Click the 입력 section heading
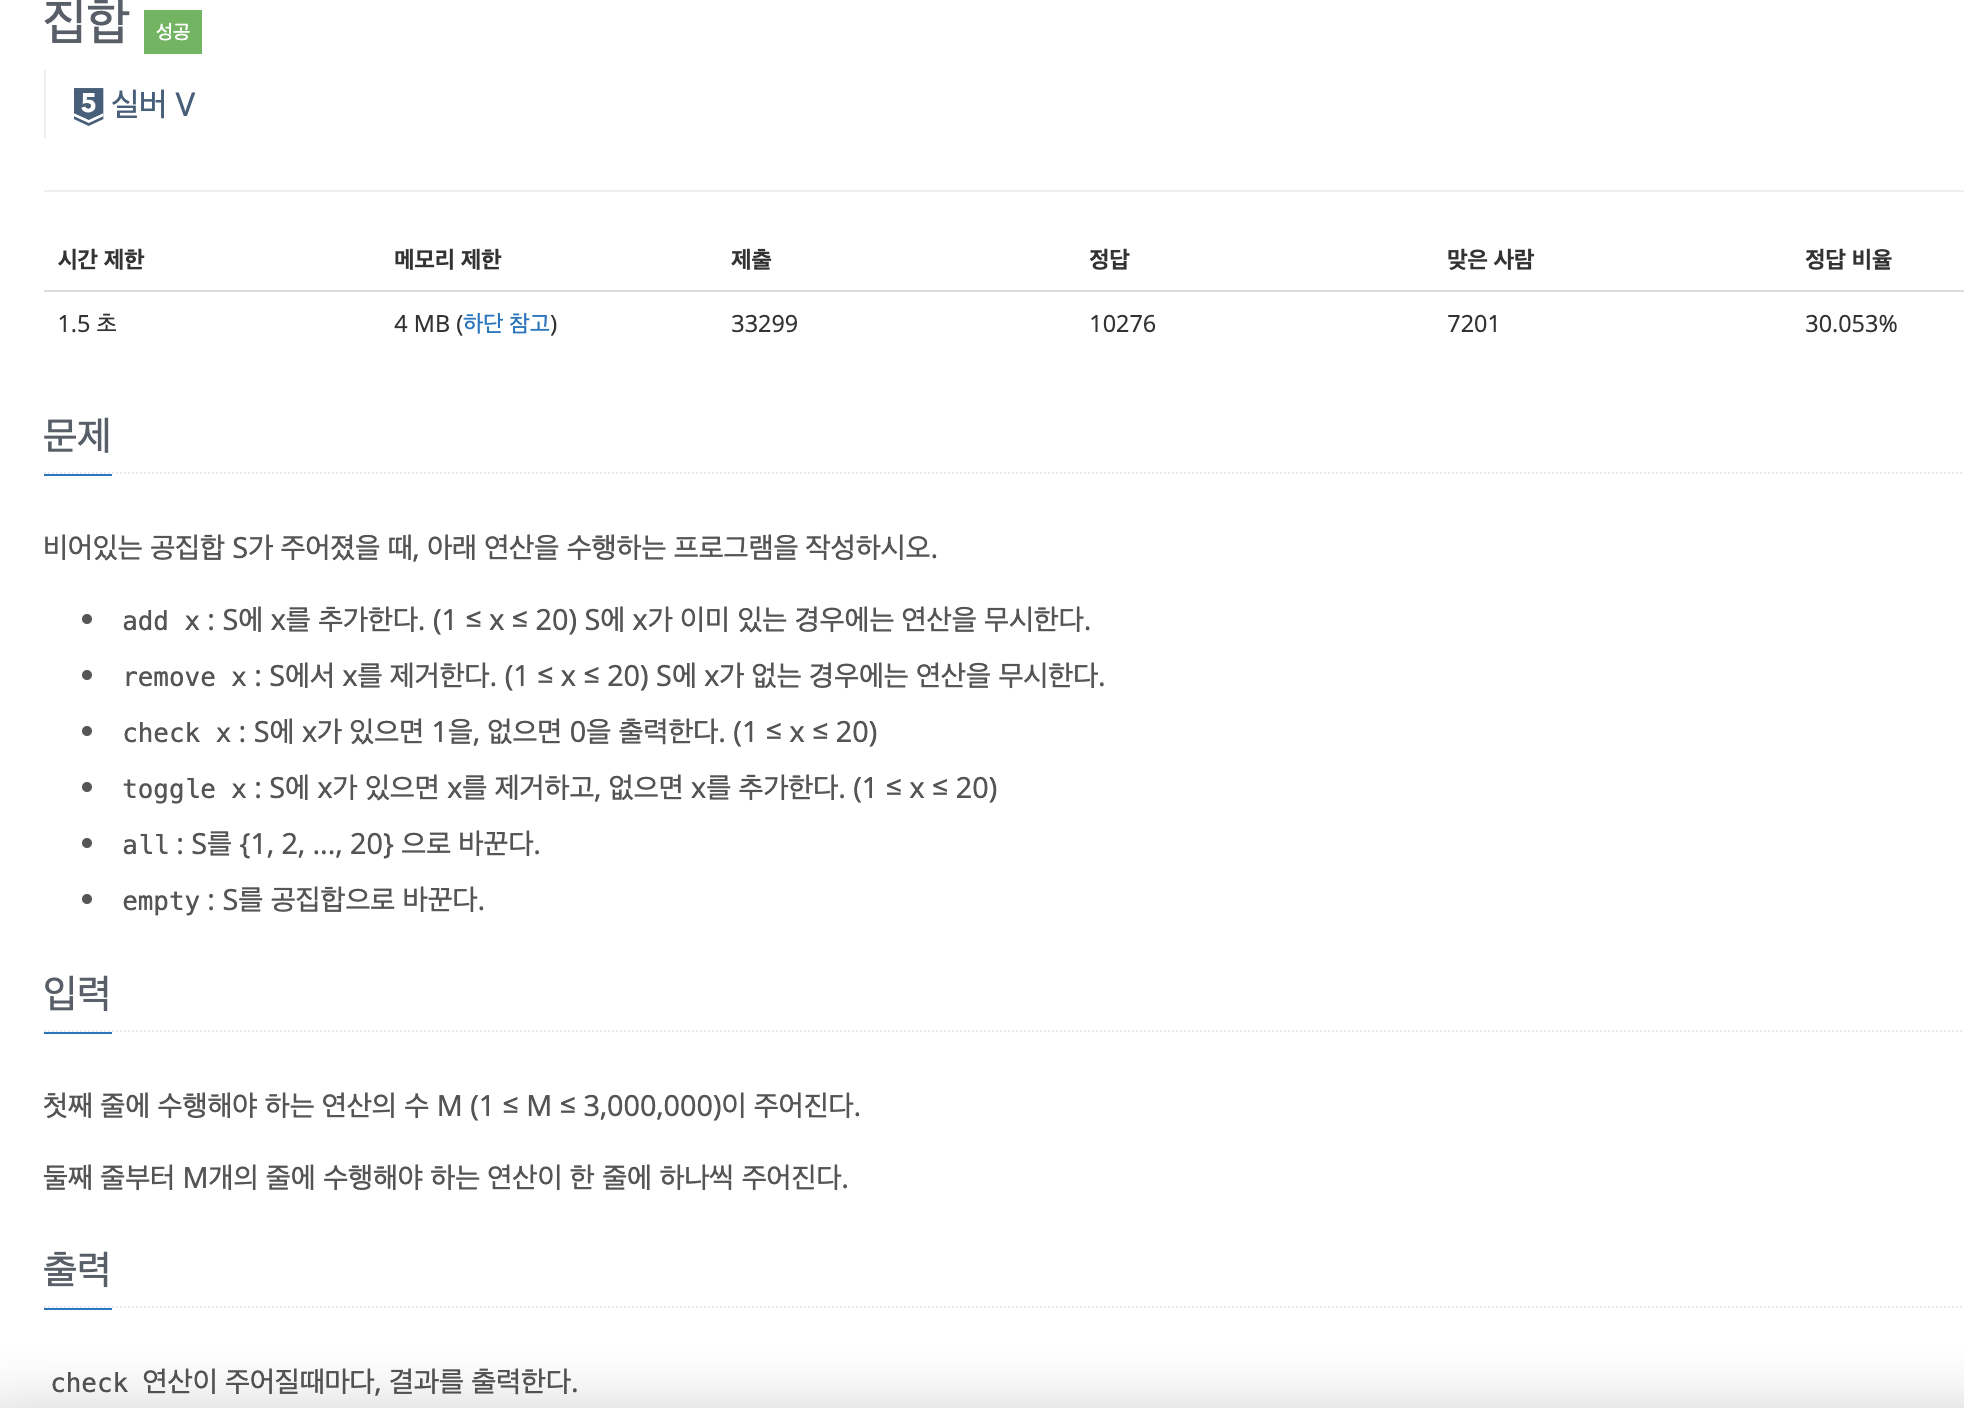This screenshot has width=1964, height=1408. tap(77, 993)
